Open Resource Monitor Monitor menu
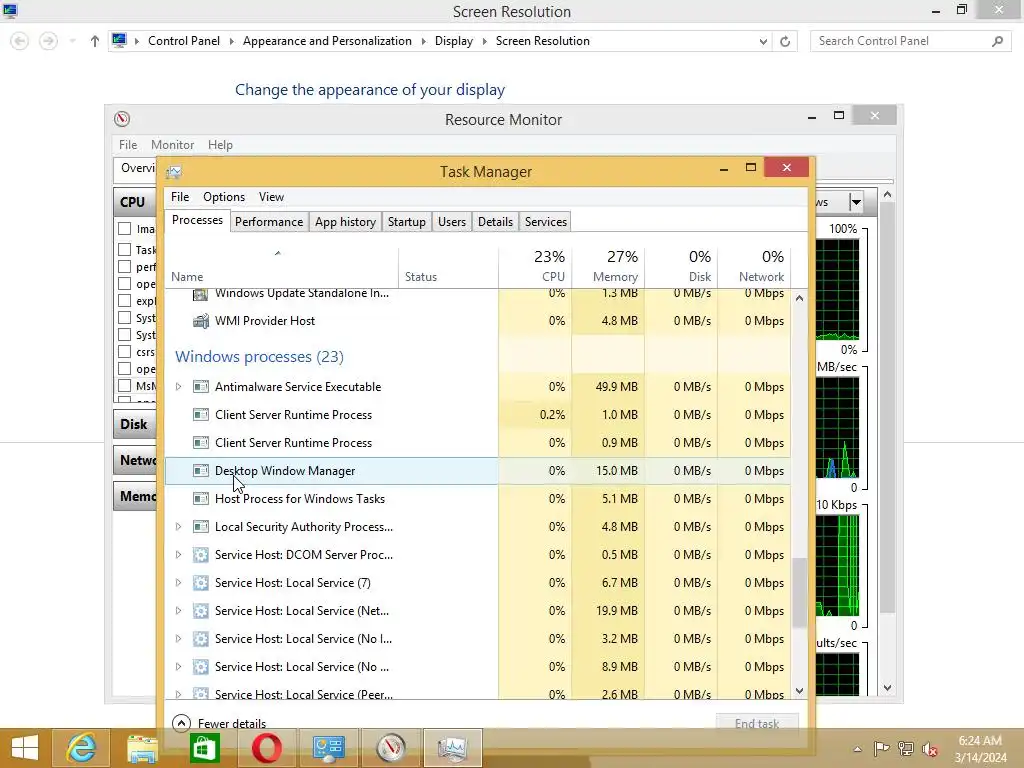Screen dimensions: 1024x768 click(x=172, y=145)
